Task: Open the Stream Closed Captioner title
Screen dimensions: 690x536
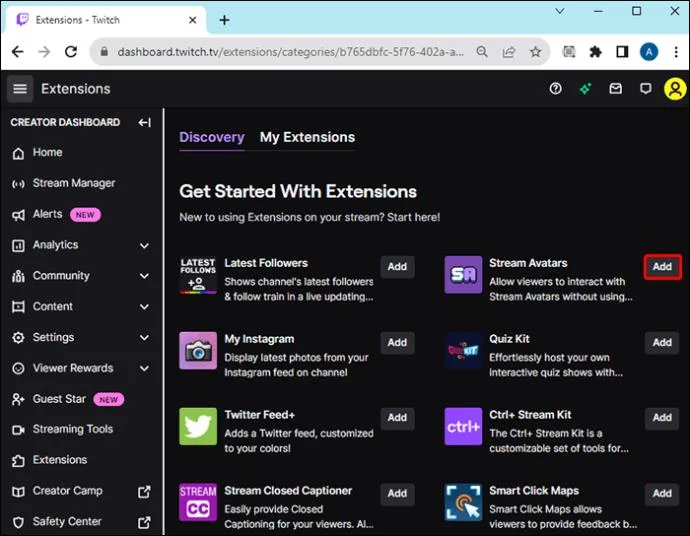Action: click(288, 491)
